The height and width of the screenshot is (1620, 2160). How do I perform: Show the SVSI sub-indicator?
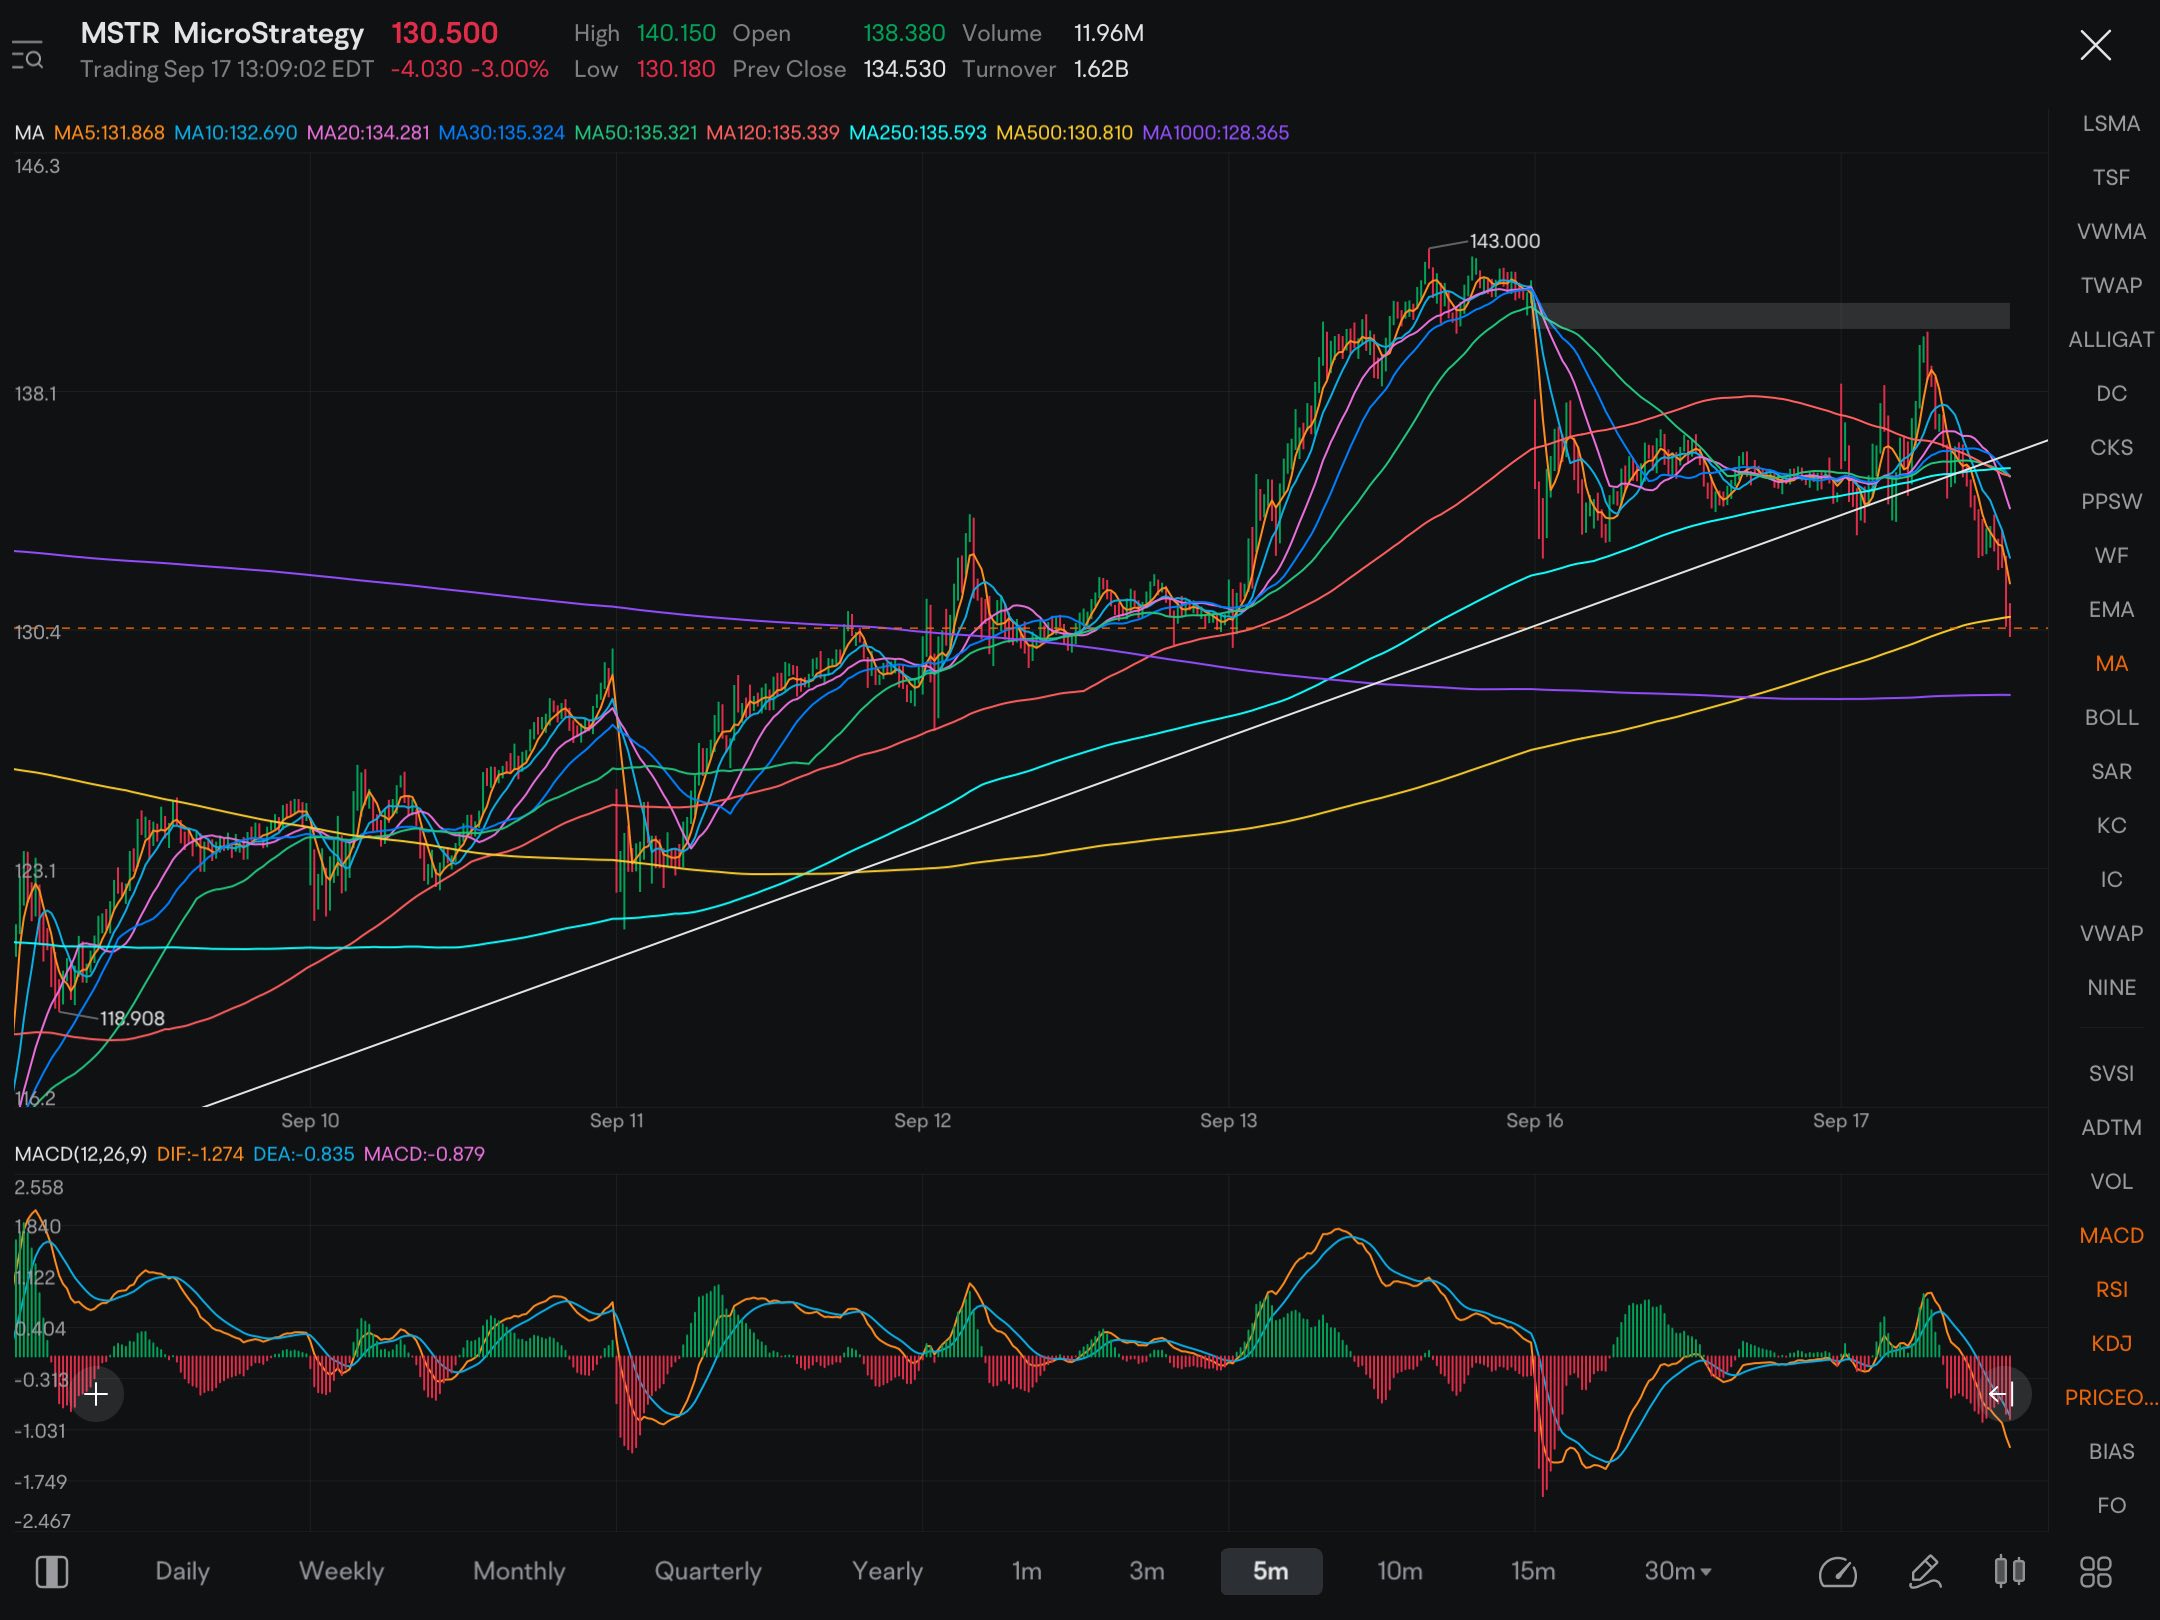[2111, 1074]
